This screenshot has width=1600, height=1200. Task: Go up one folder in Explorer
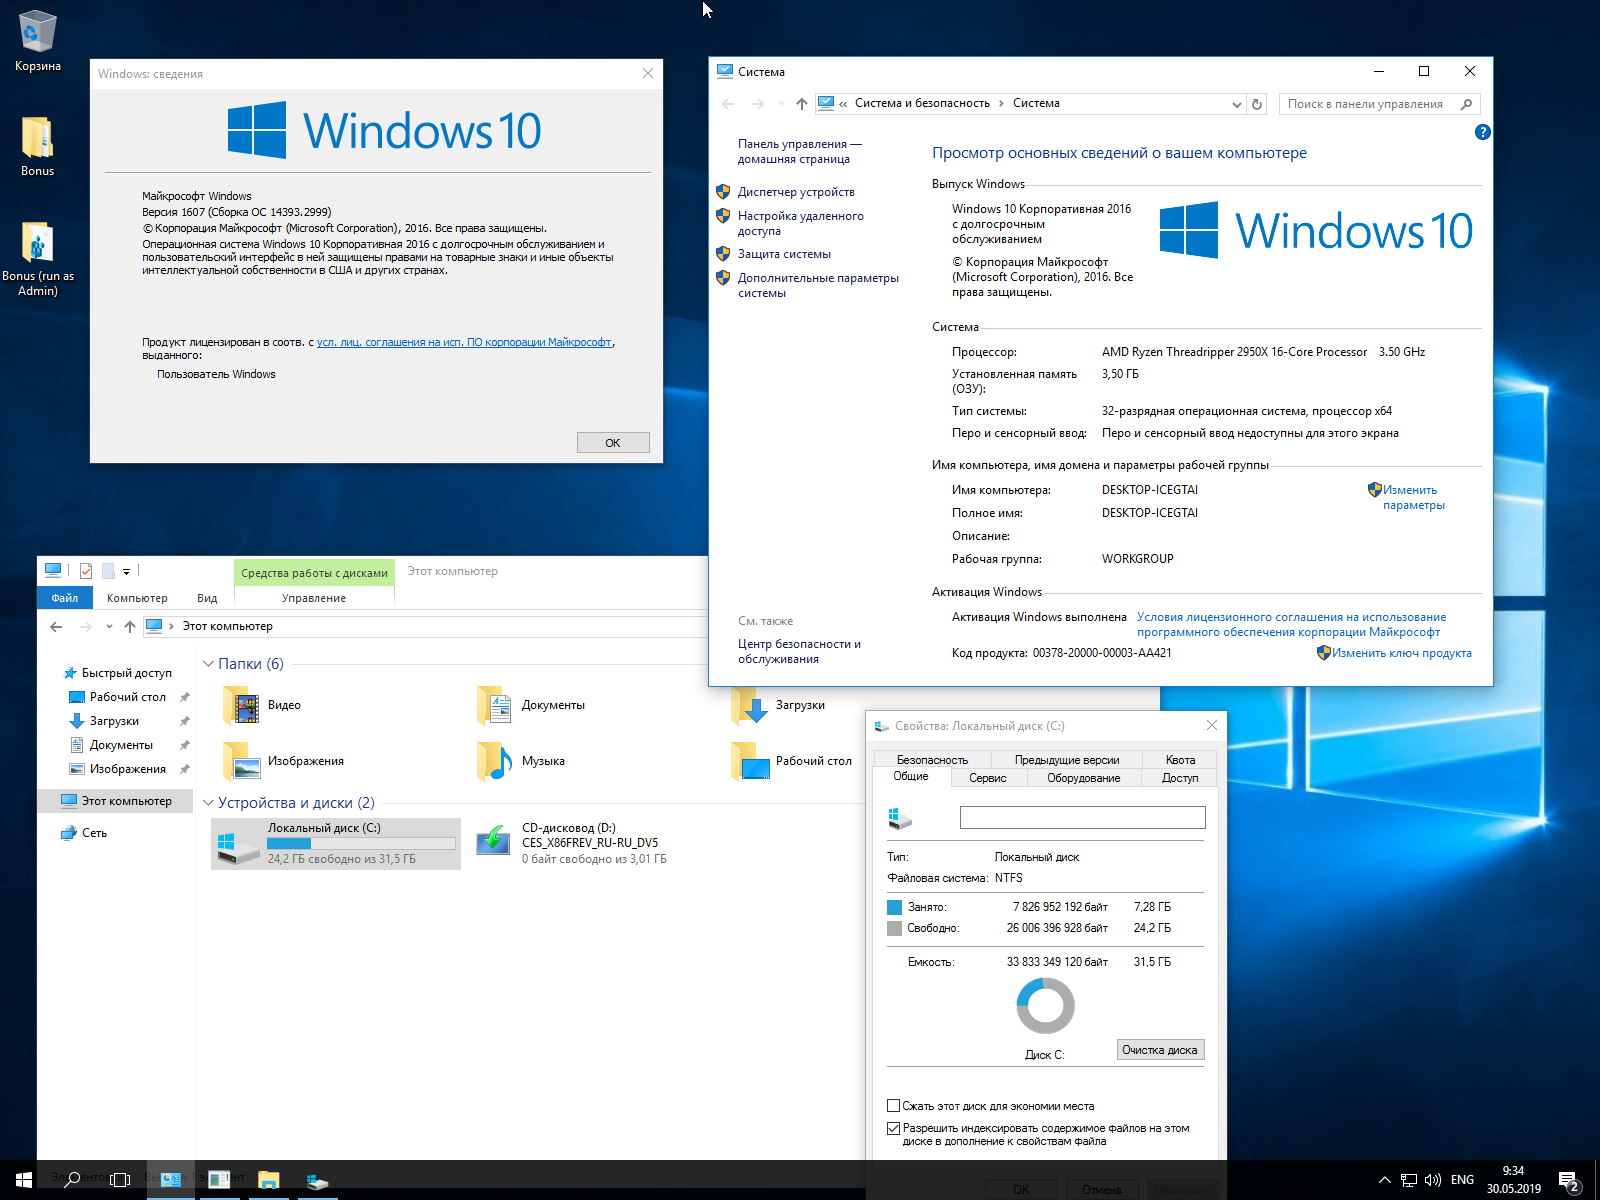pyautogui.click(x=130, y=627)
